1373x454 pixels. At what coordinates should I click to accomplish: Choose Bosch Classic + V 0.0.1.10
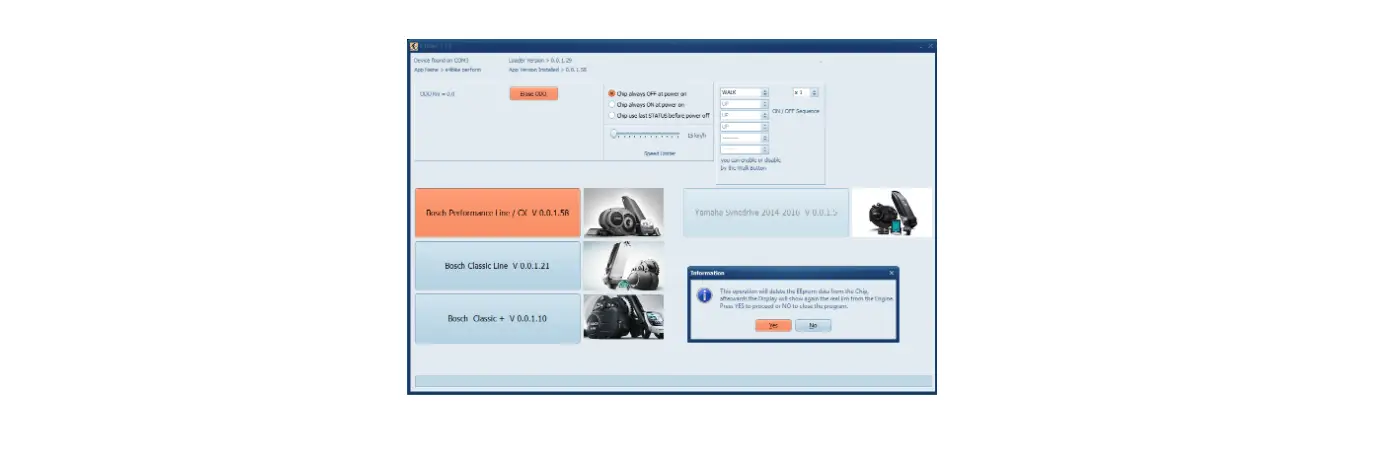pyautogui.click(x=497, y=318)
